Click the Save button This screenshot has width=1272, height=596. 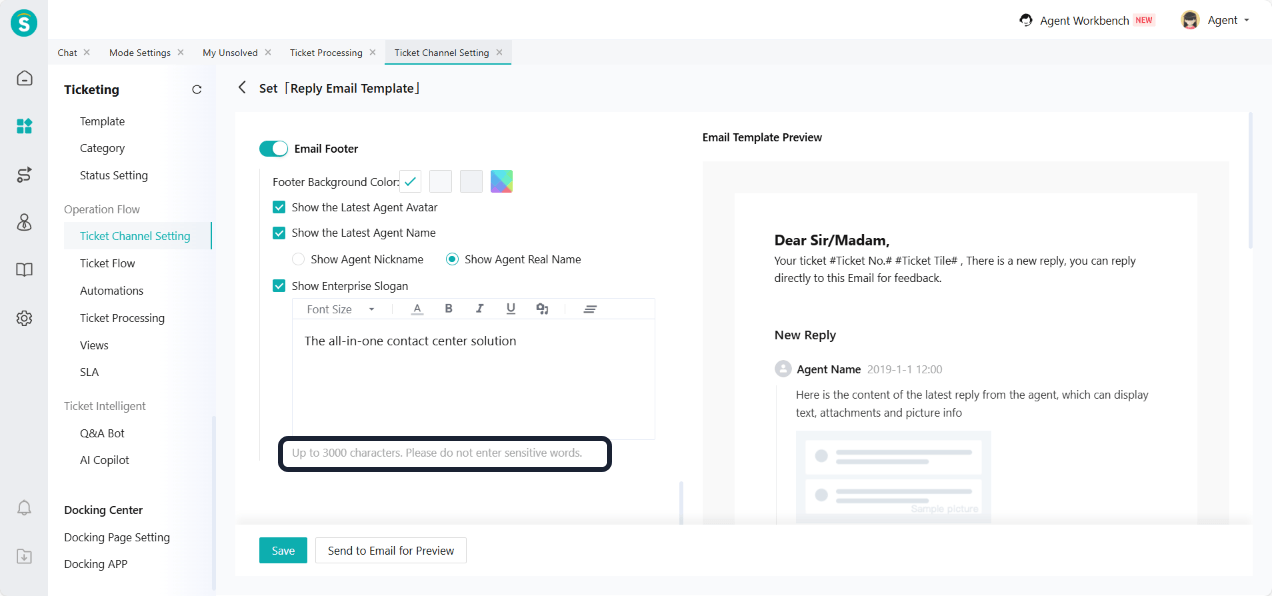283,551
